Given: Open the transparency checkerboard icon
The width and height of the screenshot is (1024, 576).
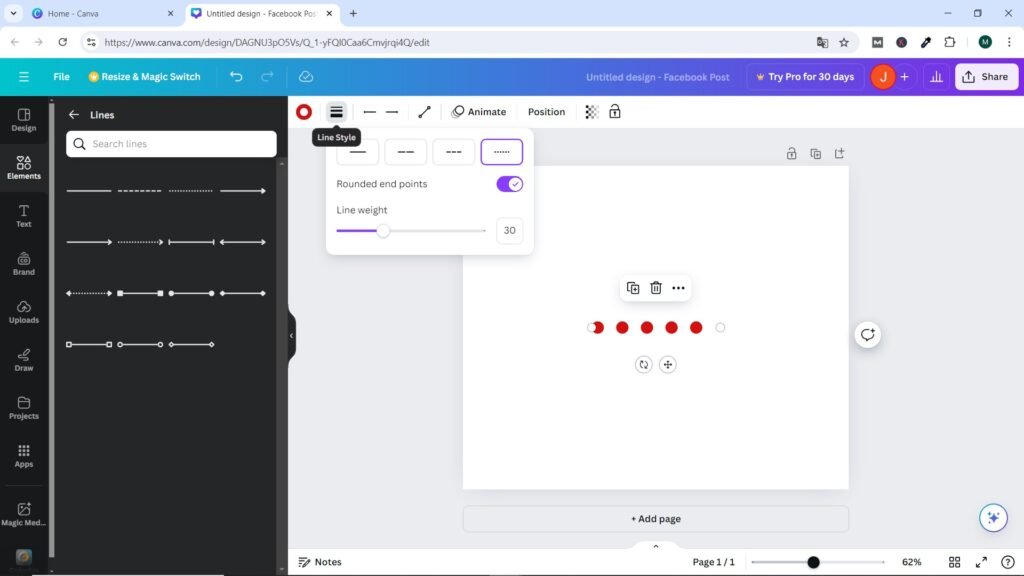Looking at the screenshot, I should (x=592, y=112).
